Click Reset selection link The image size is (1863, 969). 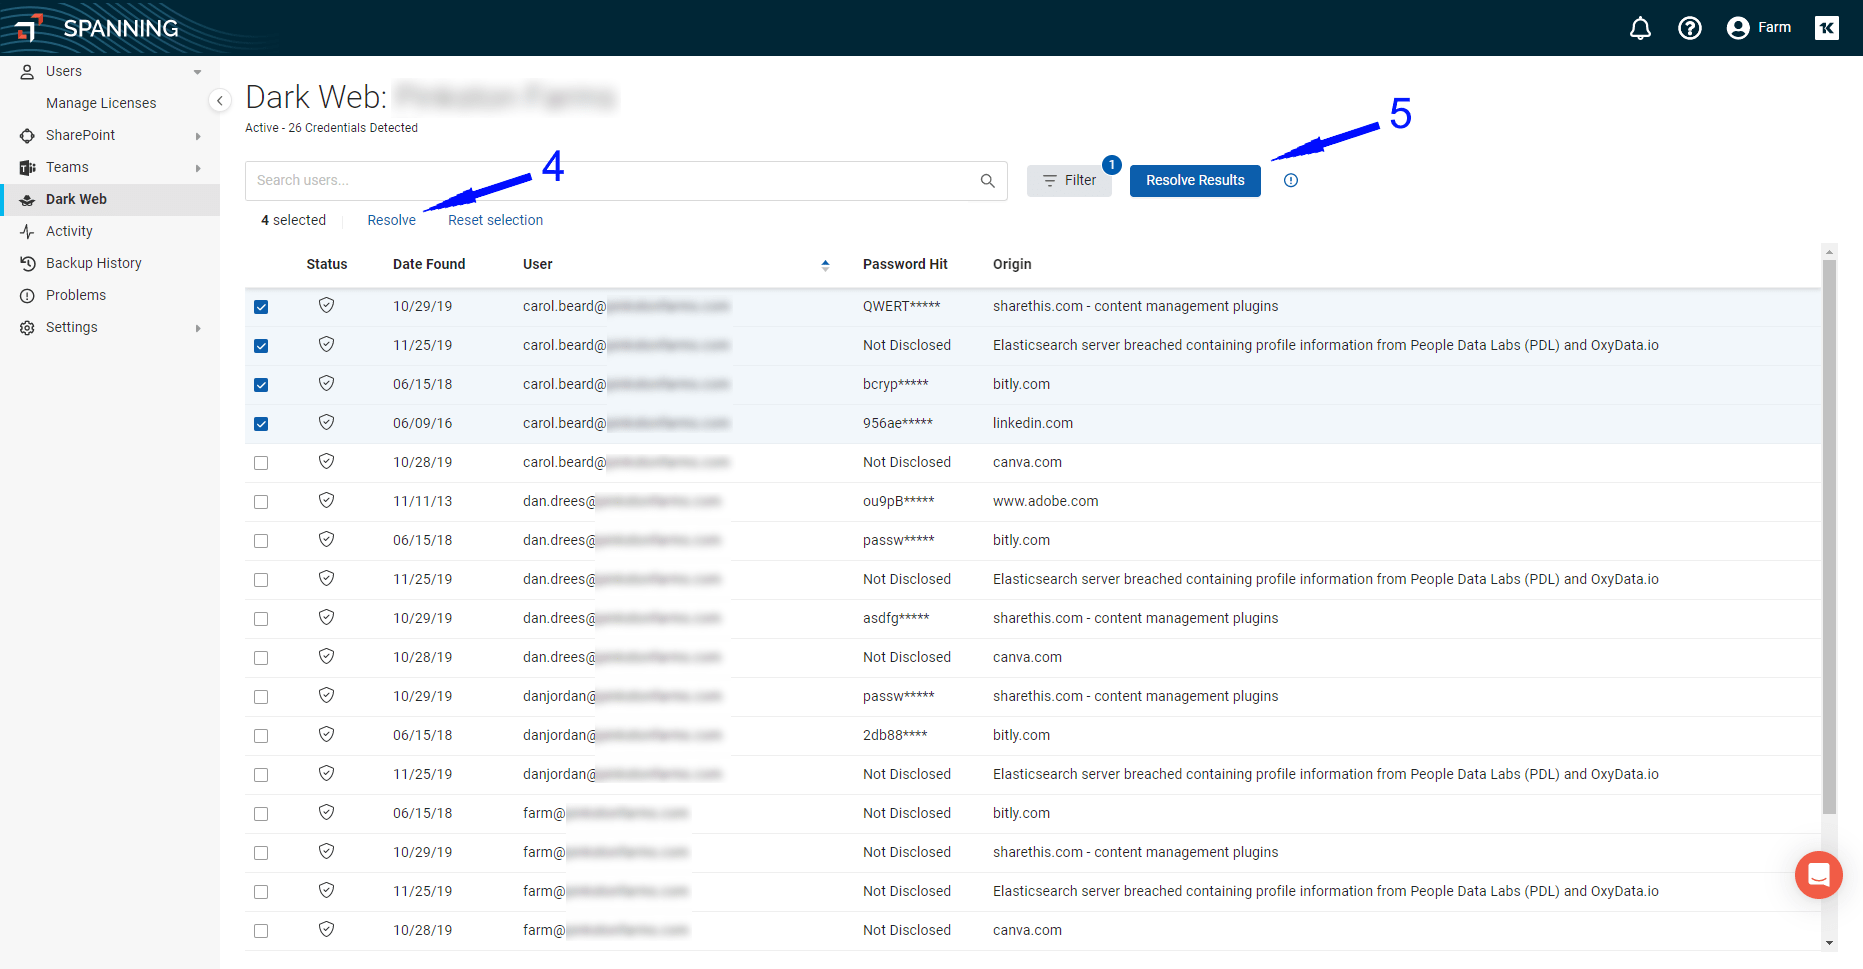[x=495, y=220]
